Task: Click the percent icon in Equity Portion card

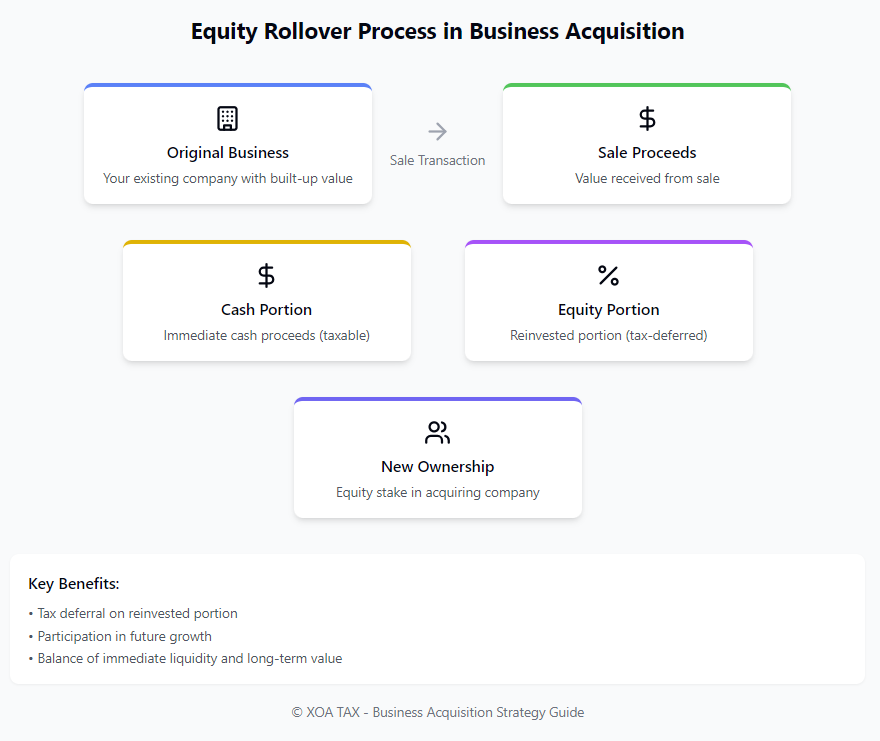Action: point(608,275)
